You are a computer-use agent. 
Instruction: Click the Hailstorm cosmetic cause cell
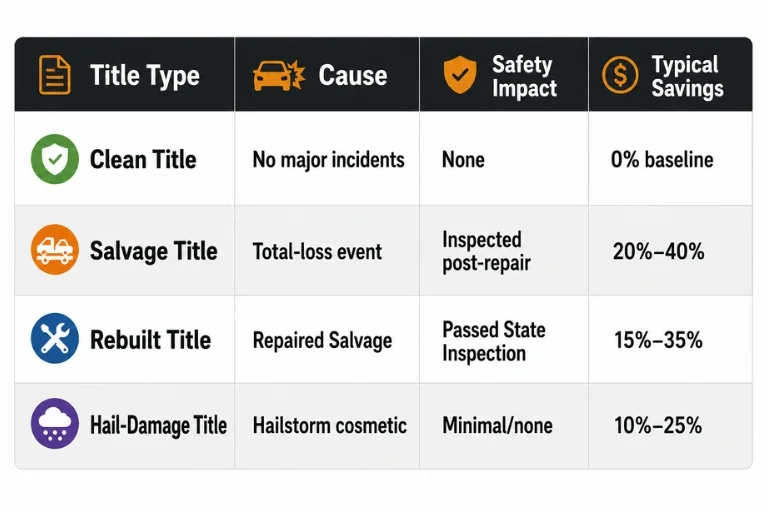click(x=330, y=425)
